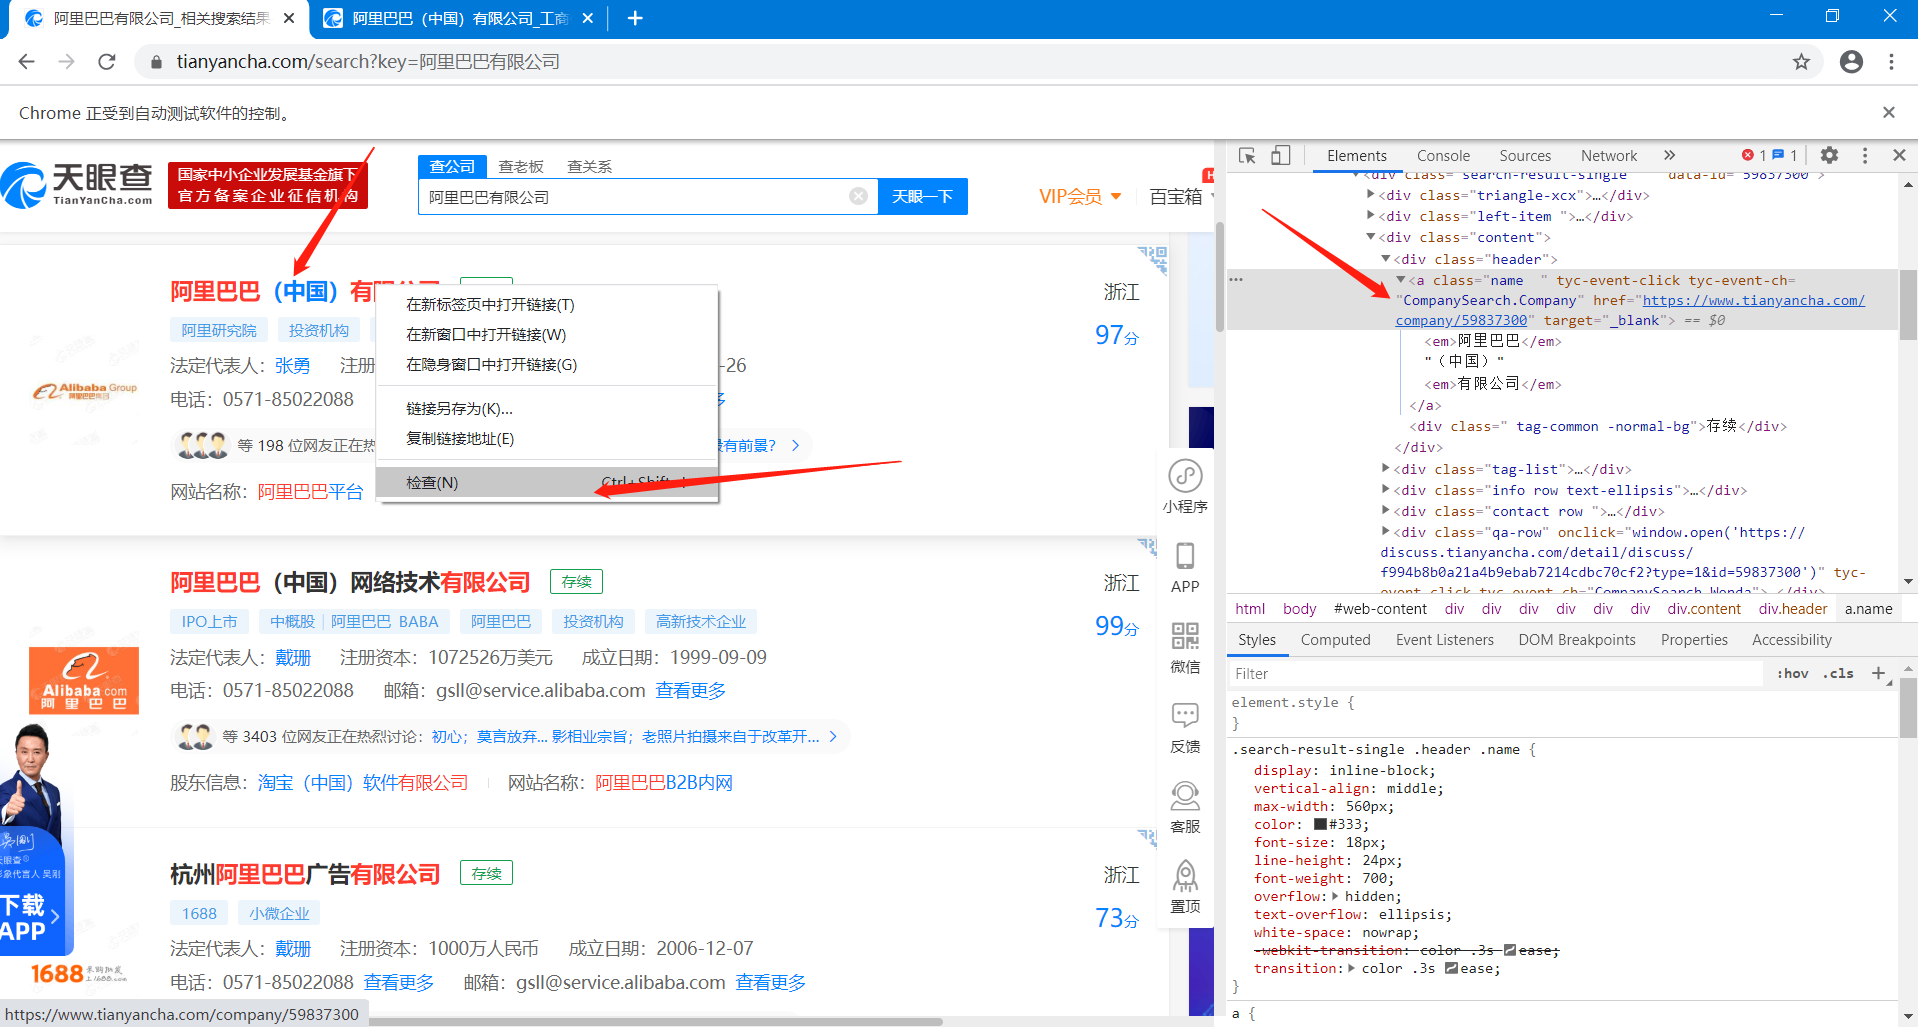Choose 复制链接地址(E) from context menu
Screen dimensions: 1918x1027
click(x=547, y=438)
